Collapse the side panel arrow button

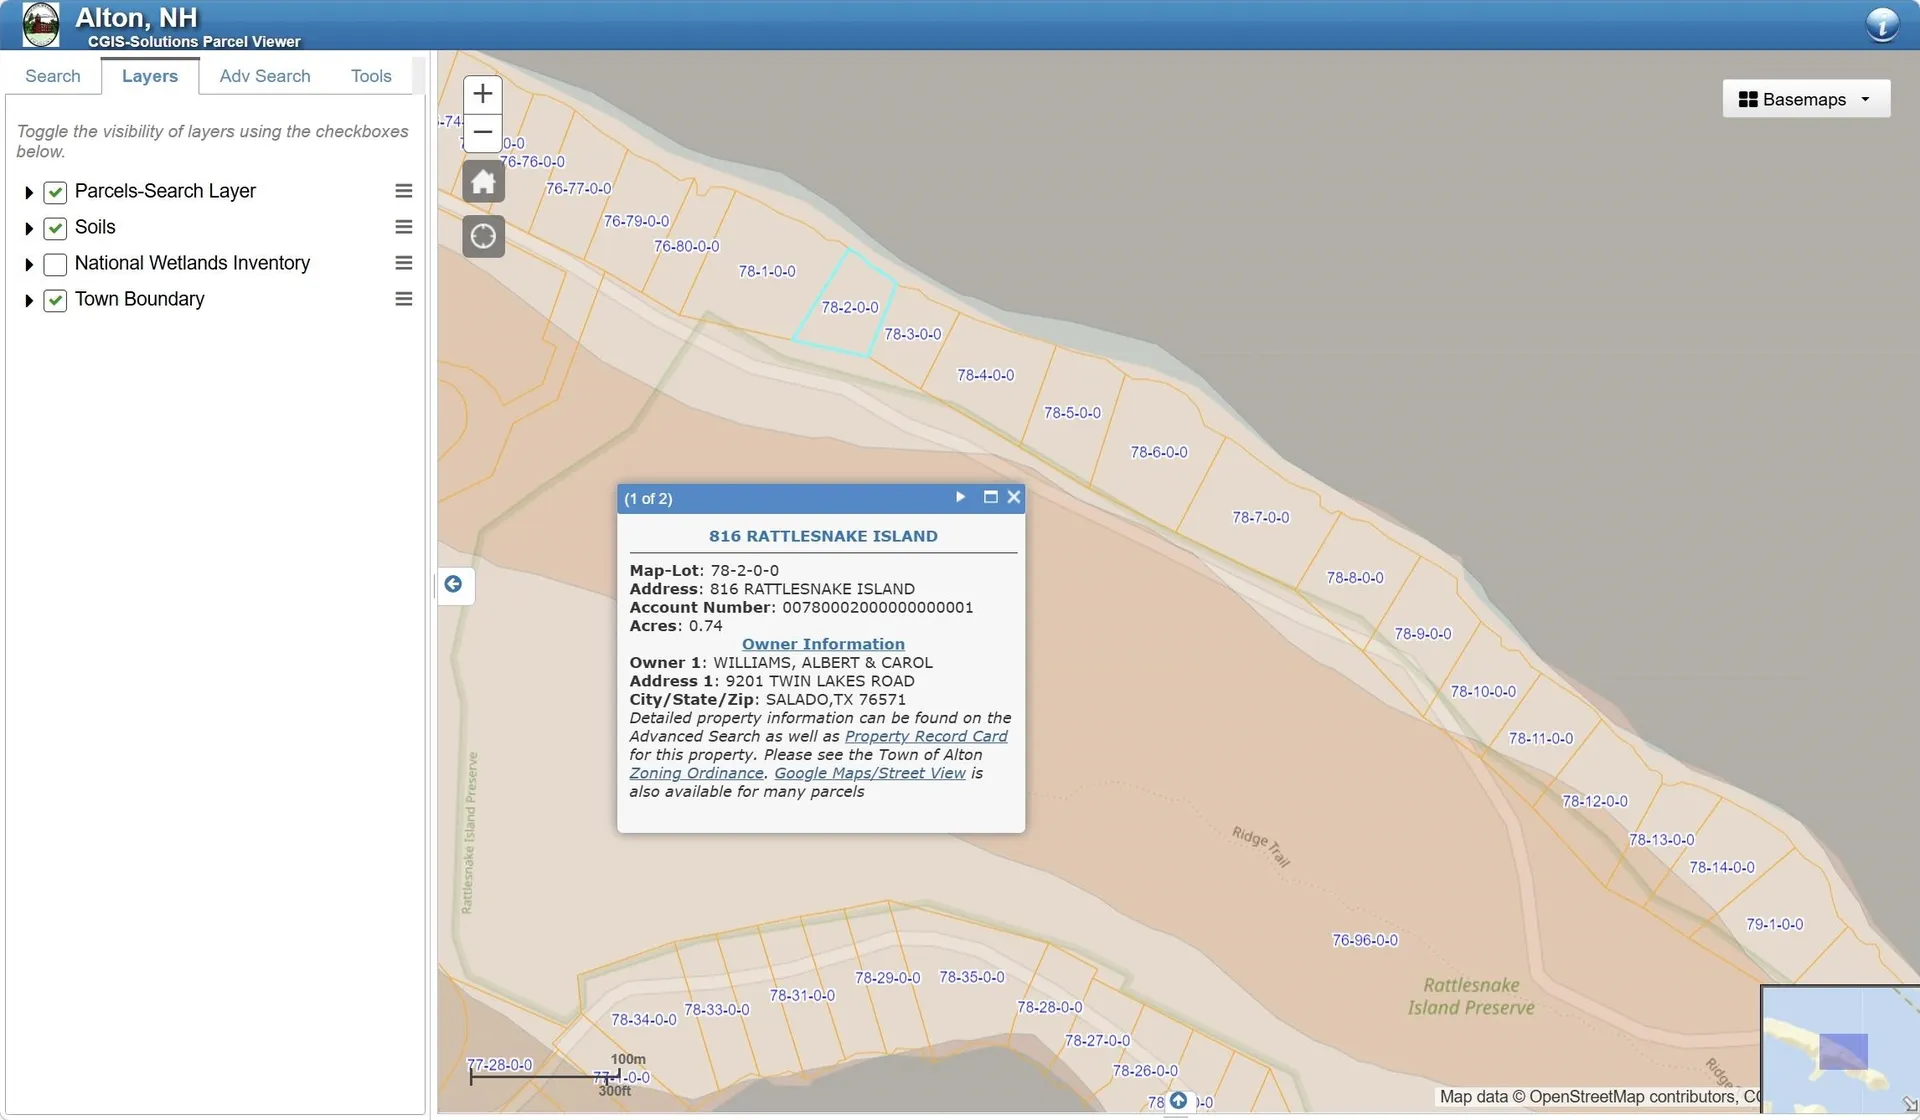point(453,584)
